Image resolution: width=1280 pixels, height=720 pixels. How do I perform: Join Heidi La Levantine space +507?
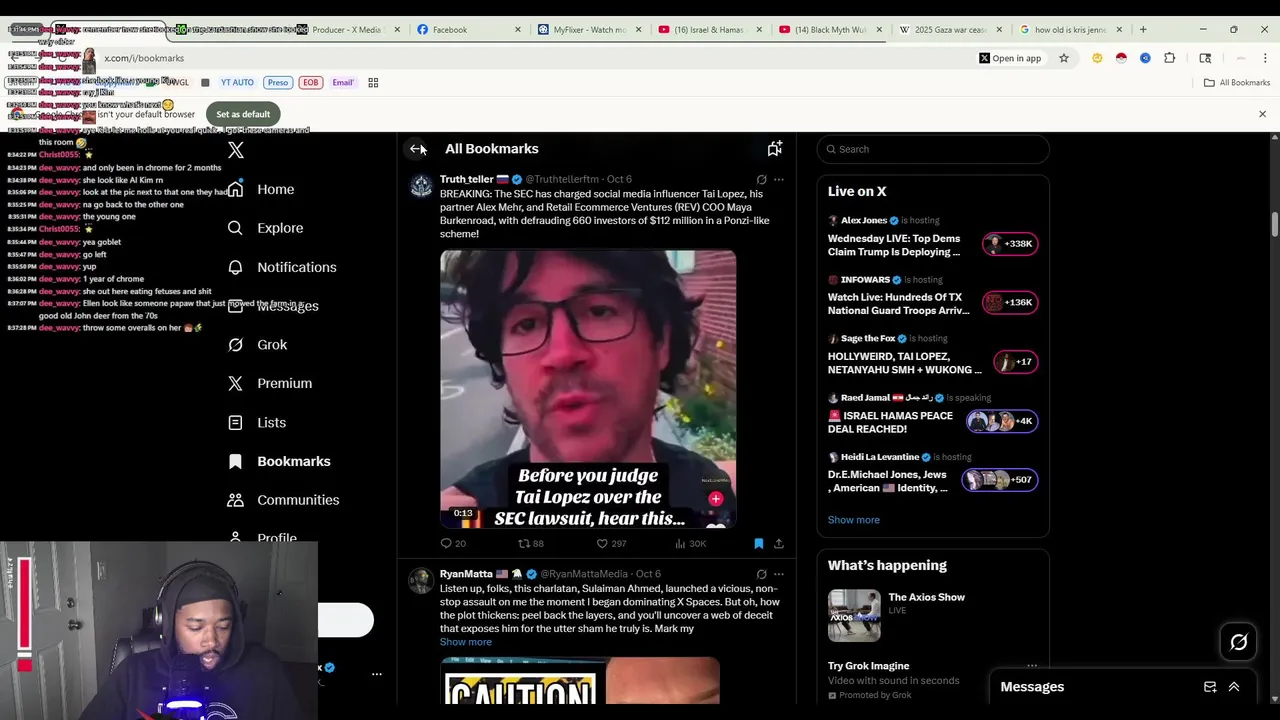[x=1000, y=480]
